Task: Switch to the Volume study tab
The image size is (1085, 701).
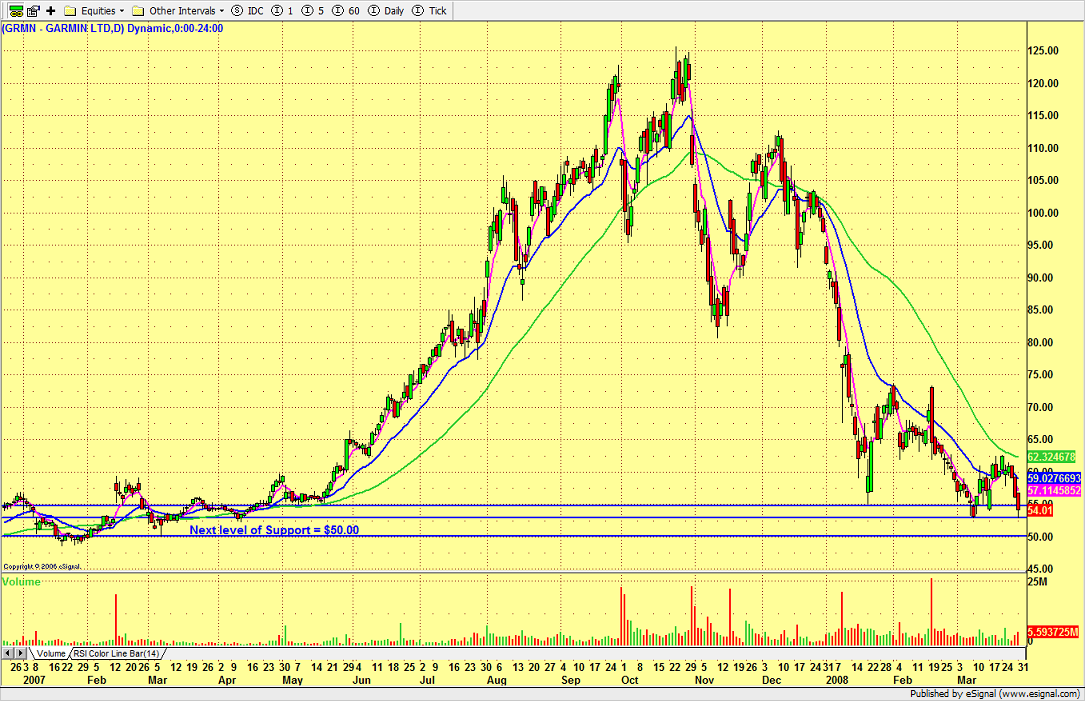Action: click(51, 653)
